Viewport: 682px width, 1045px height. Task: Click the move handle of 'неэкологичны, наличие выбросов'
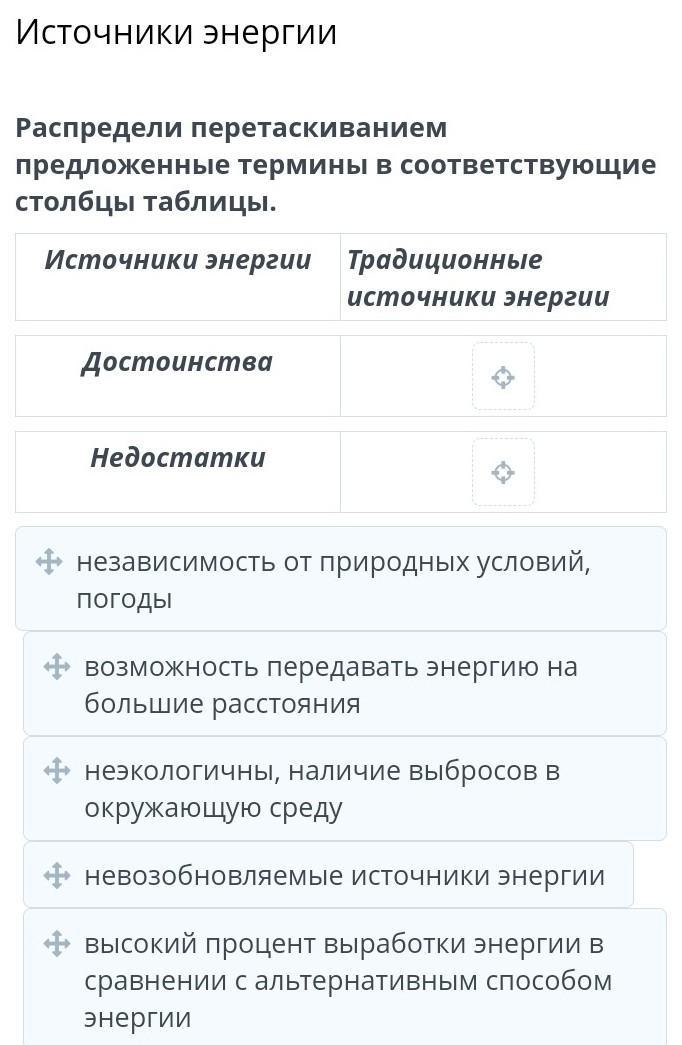pyautogui.click(x=57, y=771)
